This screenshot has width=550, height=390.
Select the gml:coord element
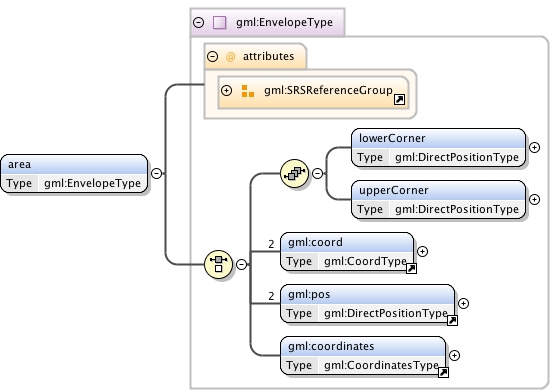[x=347, y=251]
